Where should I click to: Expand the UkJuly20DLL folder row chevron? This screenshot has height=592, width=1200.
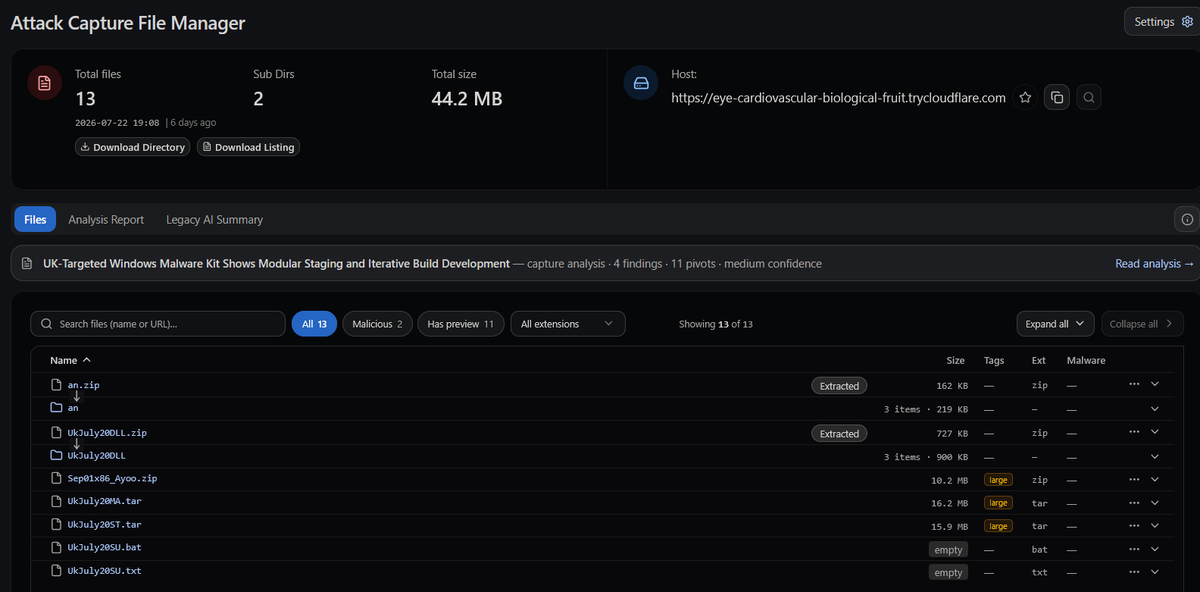(1155, 457)
